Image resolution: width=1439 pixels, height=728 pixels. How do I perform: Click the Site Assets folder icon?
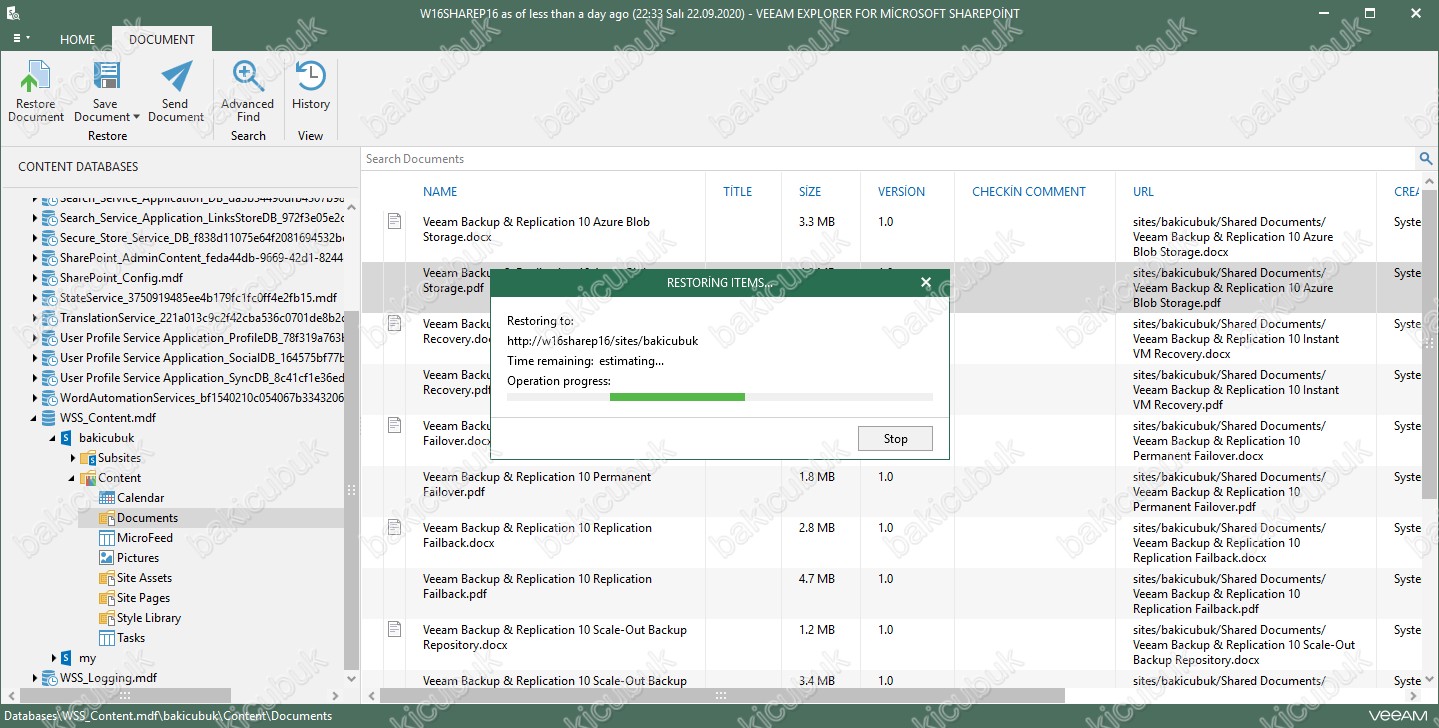(107, 578)
